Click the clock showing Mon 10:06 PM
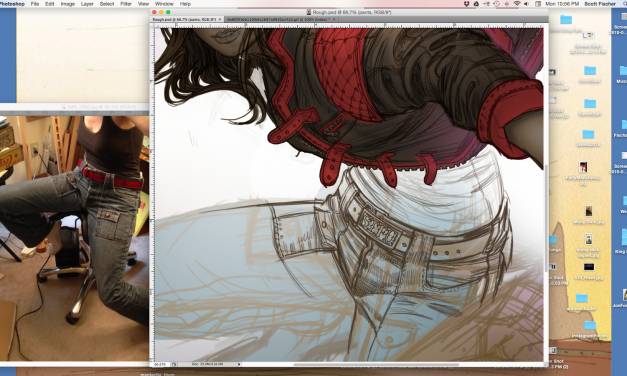627x376 pixels. point(562,4)
